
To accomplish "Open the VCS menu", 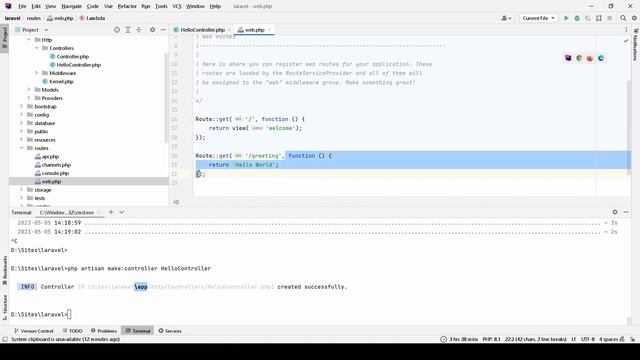I will pyautogui.click(x=177, y=6).
